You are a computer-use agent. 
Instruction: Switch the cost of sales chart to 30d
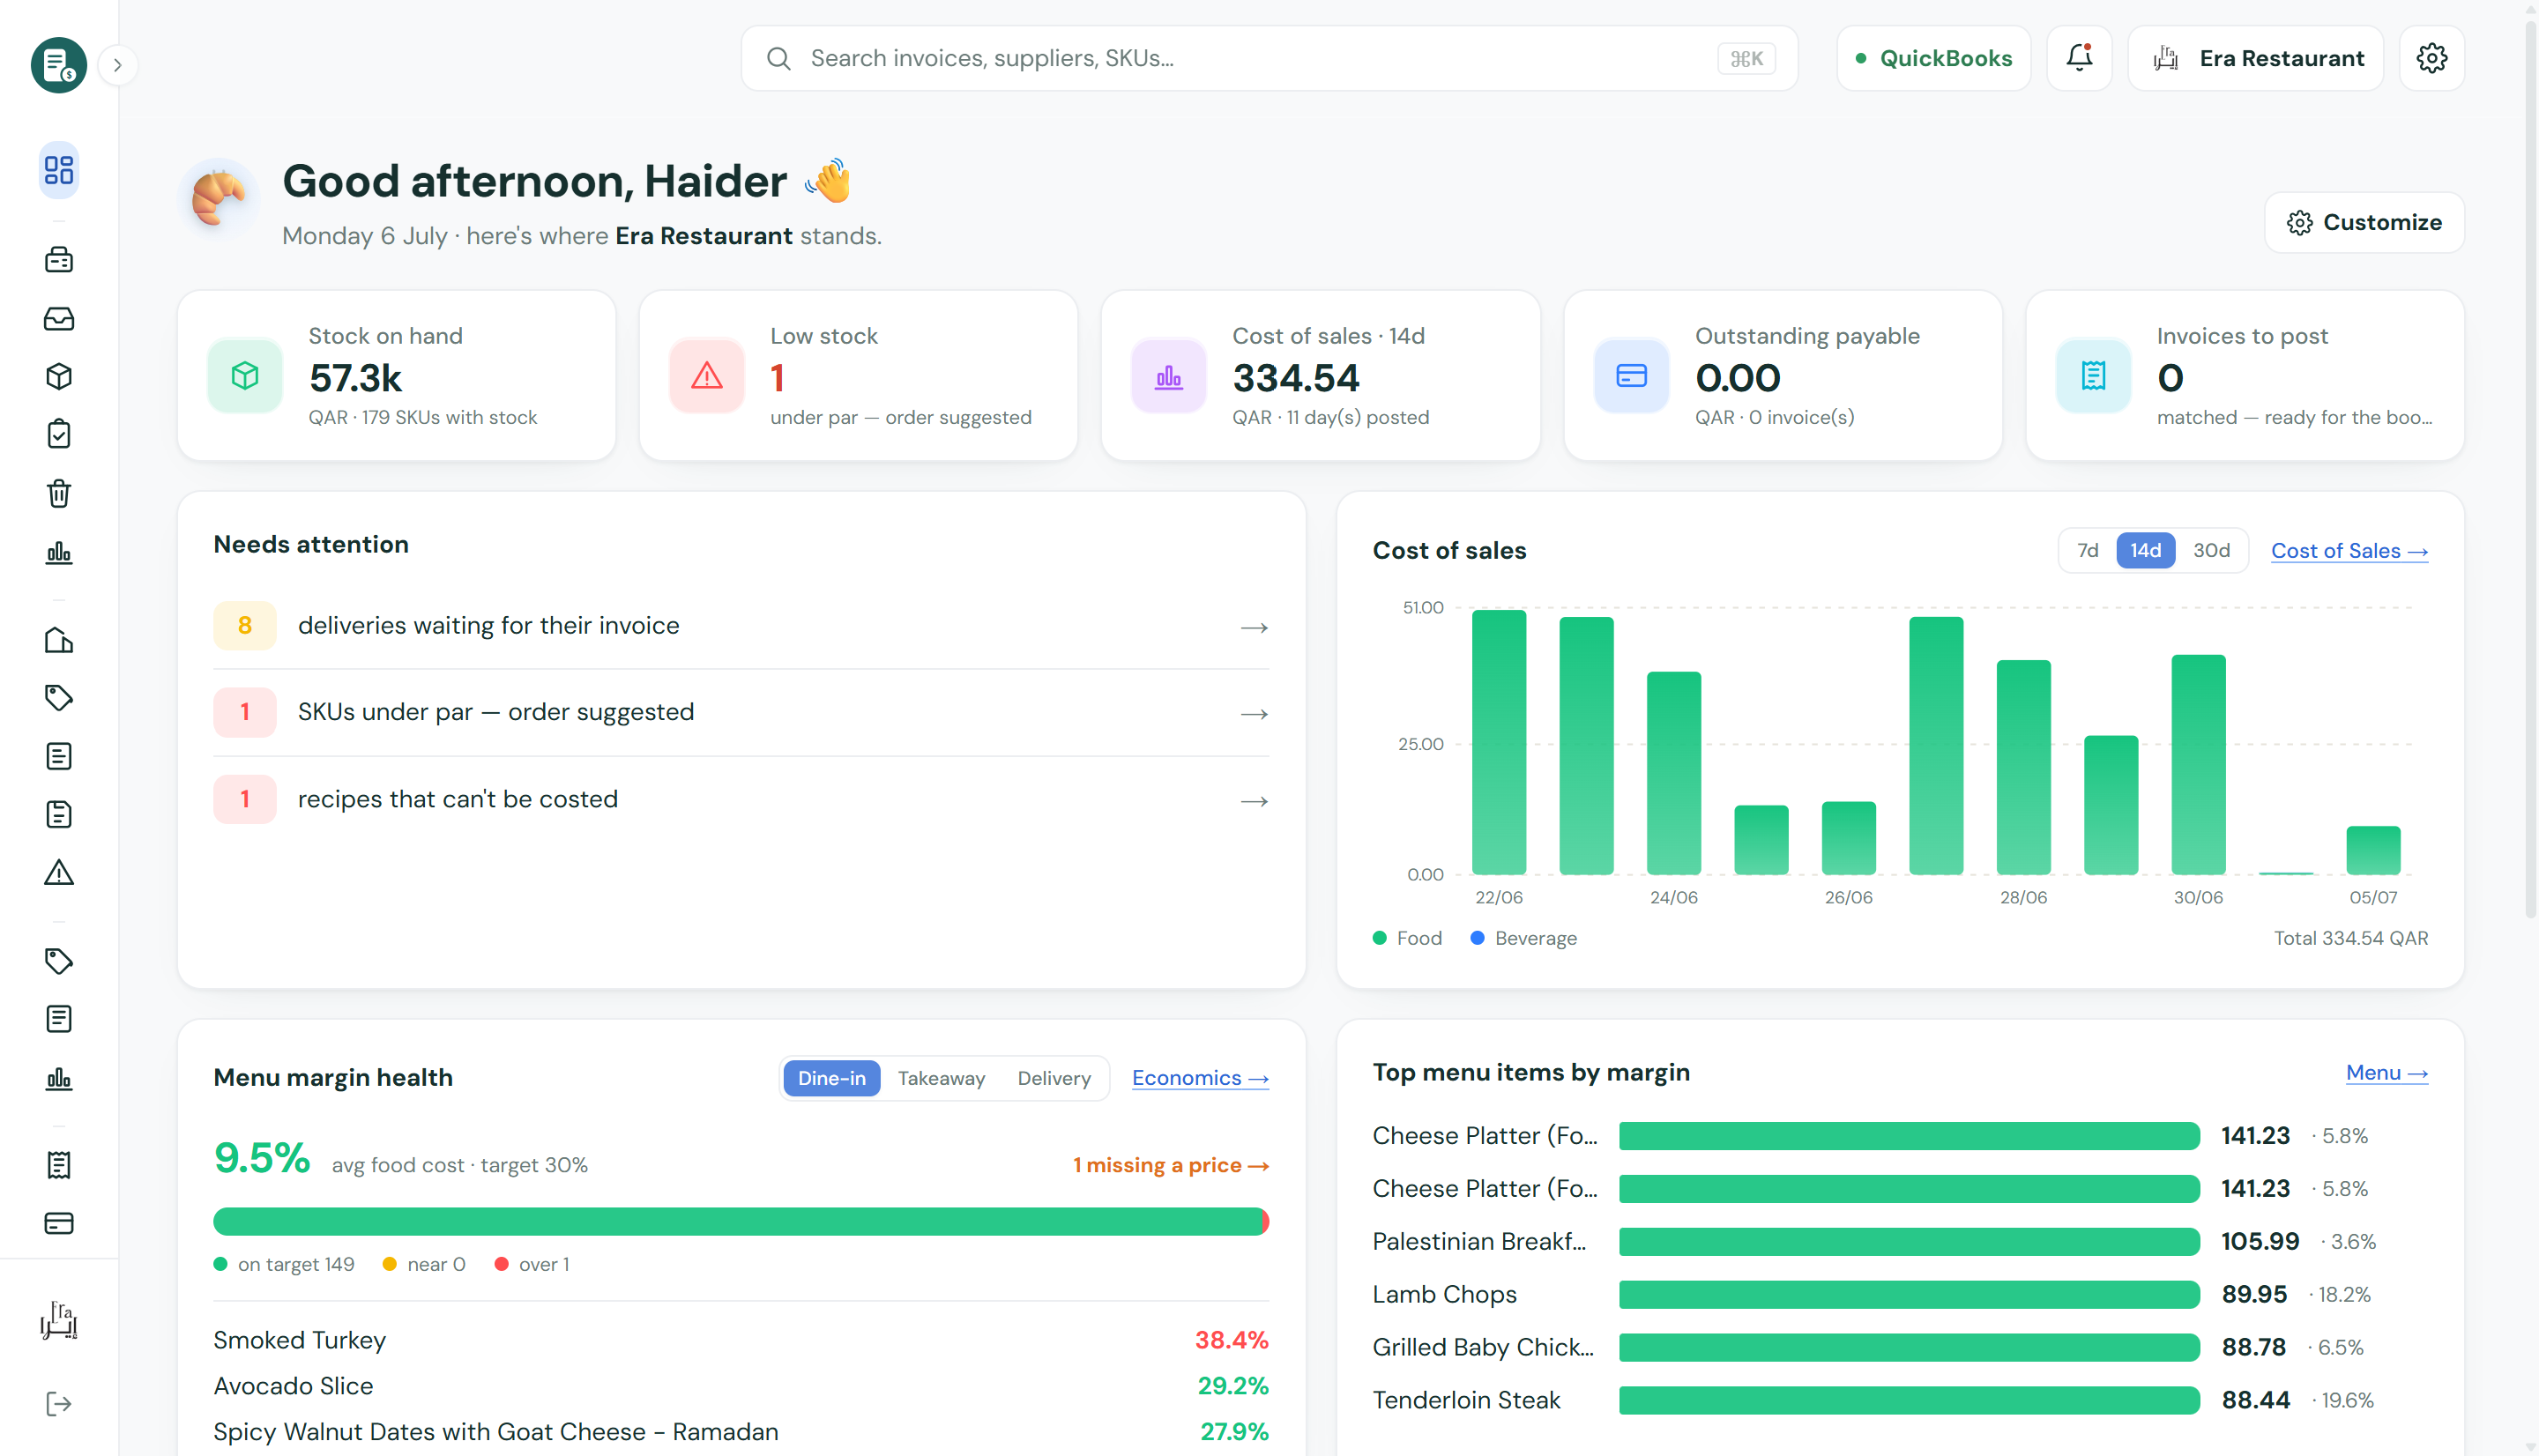pyautogui.click(x=2211, y=550)
